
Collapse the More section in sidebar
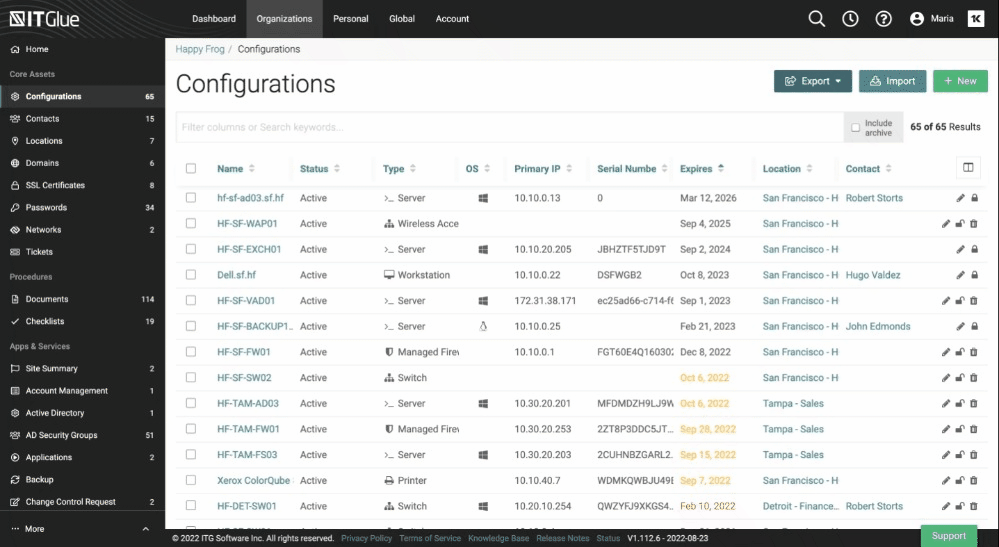tap(145, 529)
